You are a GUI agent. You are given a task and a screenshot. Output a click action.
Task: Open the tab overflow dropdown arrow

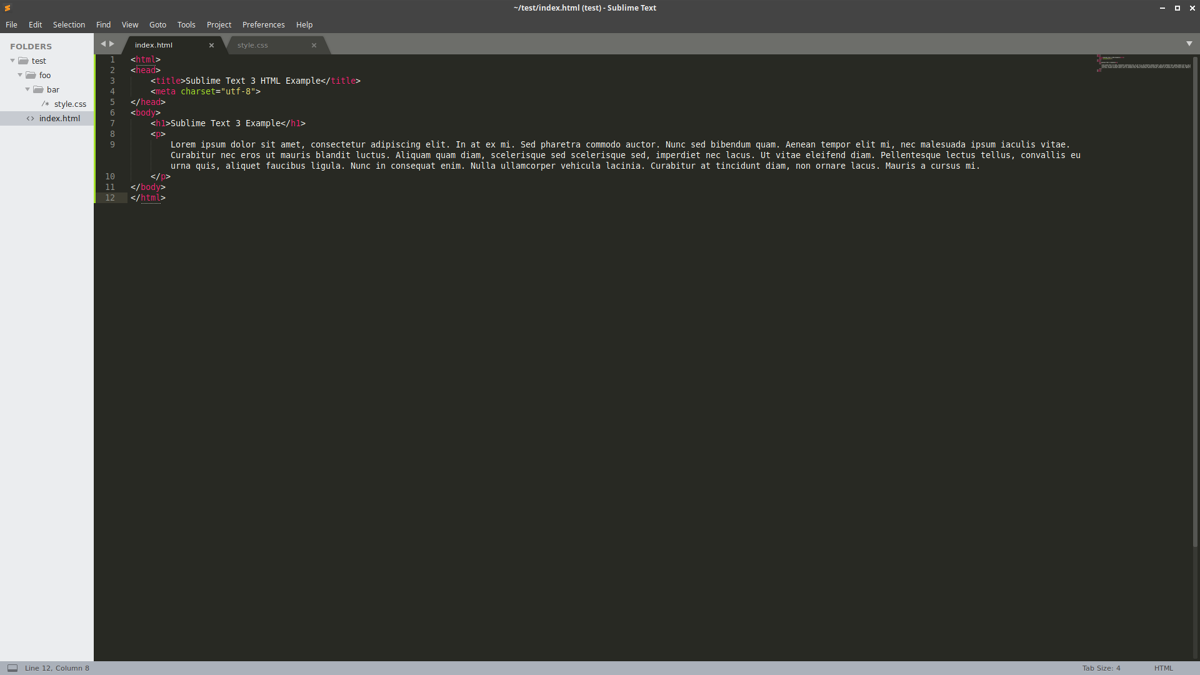tap(1188, 44)
